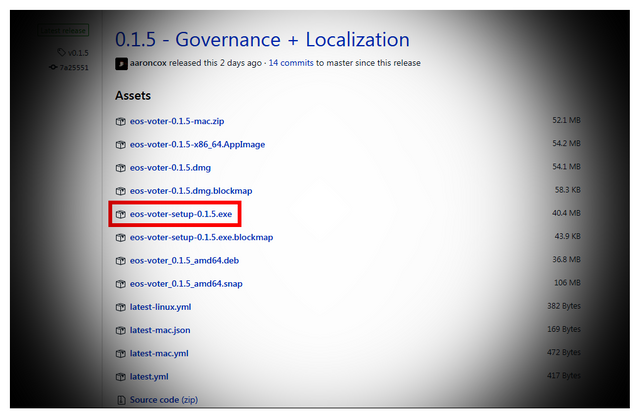Image resolution: width=640 pixels, height=419 pixels.
Task: Open the aaroncox user profile link
Action: coord(148,63)
